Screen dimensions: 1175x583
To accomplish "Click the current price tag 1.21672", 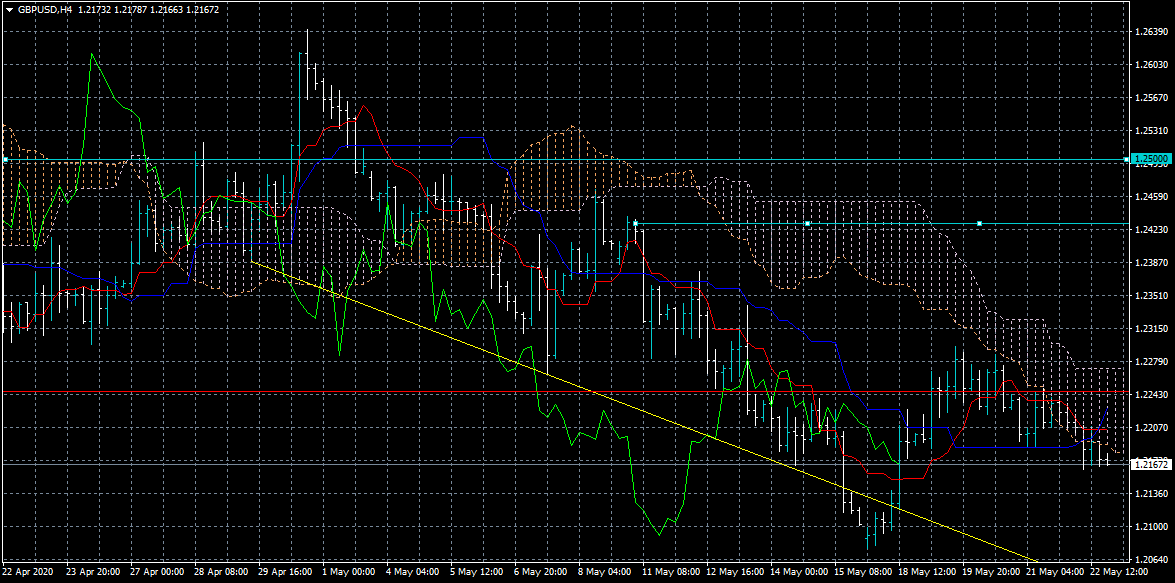I will (x=1152, y=465).
